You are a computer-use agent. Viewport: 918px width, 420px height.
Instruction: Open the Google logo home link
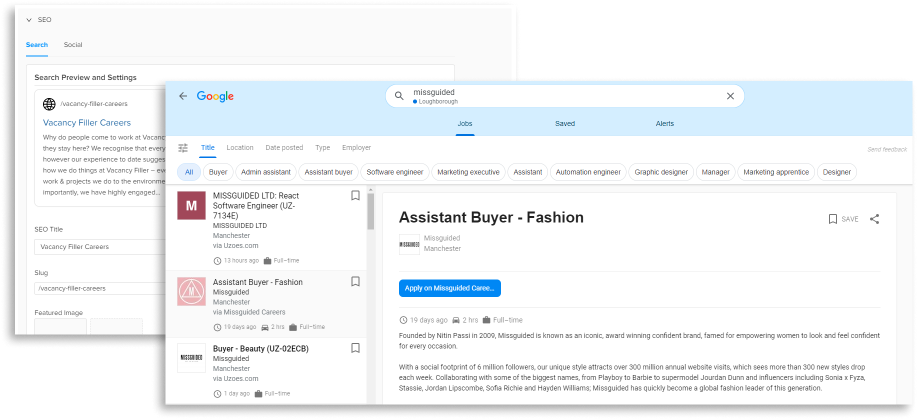point(215,97)
